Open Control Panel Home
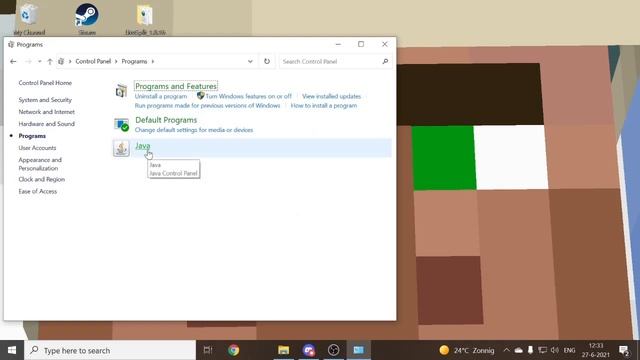The width and height of the screenshot is (640, 360). (45, 83)
